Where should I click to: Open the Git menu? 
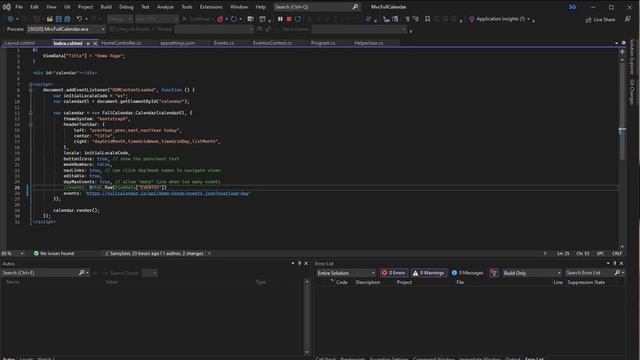click(67, 7)
